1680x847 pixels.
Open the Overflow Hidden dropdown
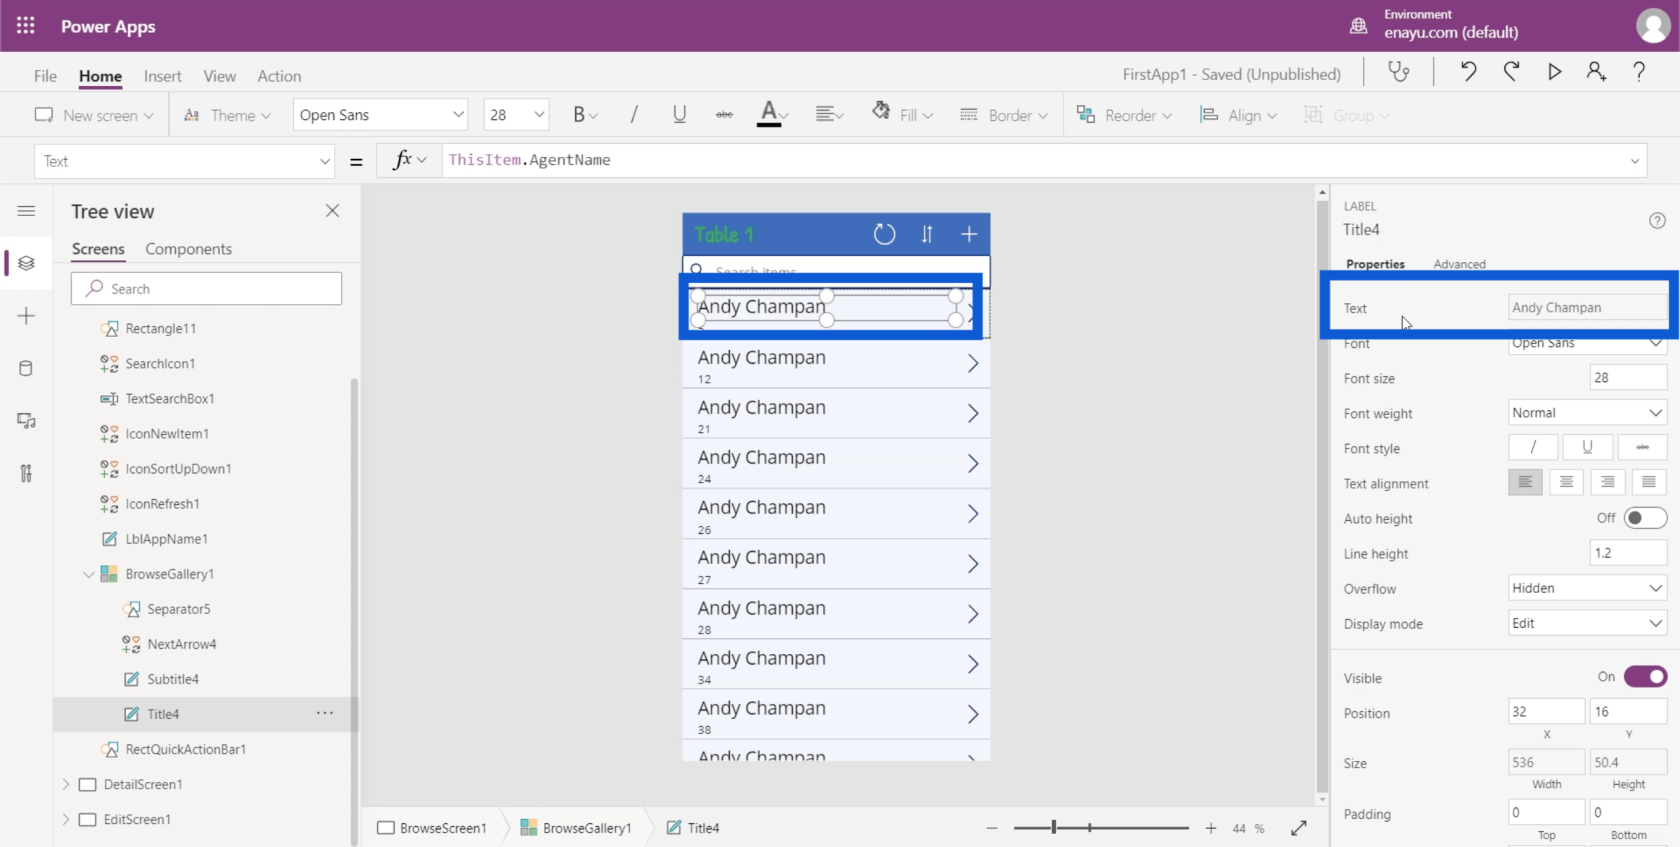point(1587,588)
